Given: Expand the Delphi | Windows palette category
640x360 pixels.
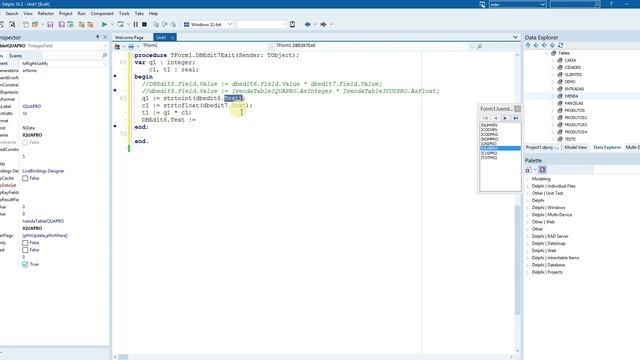Looking at the screenshot, I should (528, 207).
